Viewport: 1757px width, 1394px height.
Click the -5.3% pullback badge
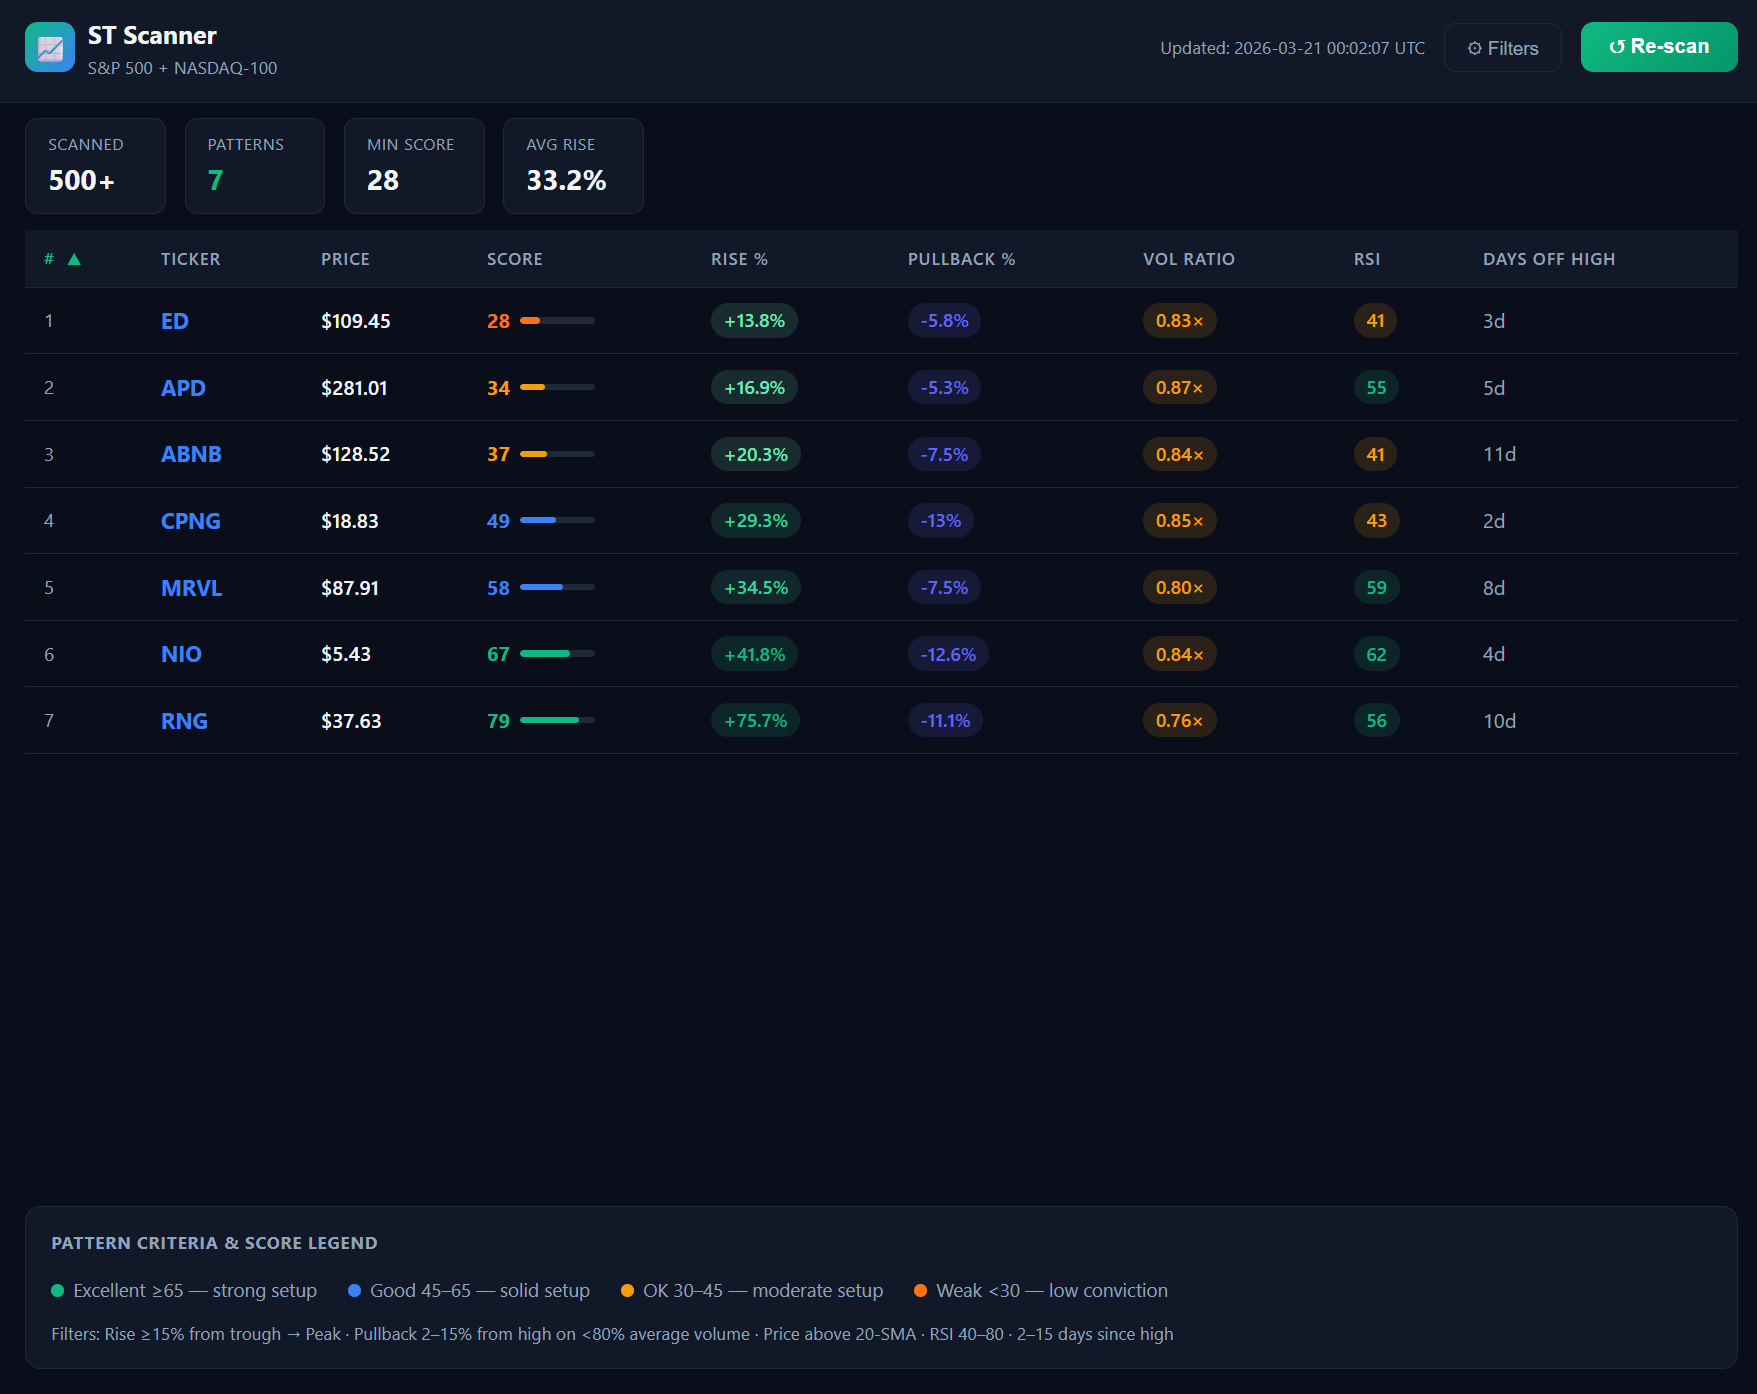pyautogui.click(x=944, y=388)
